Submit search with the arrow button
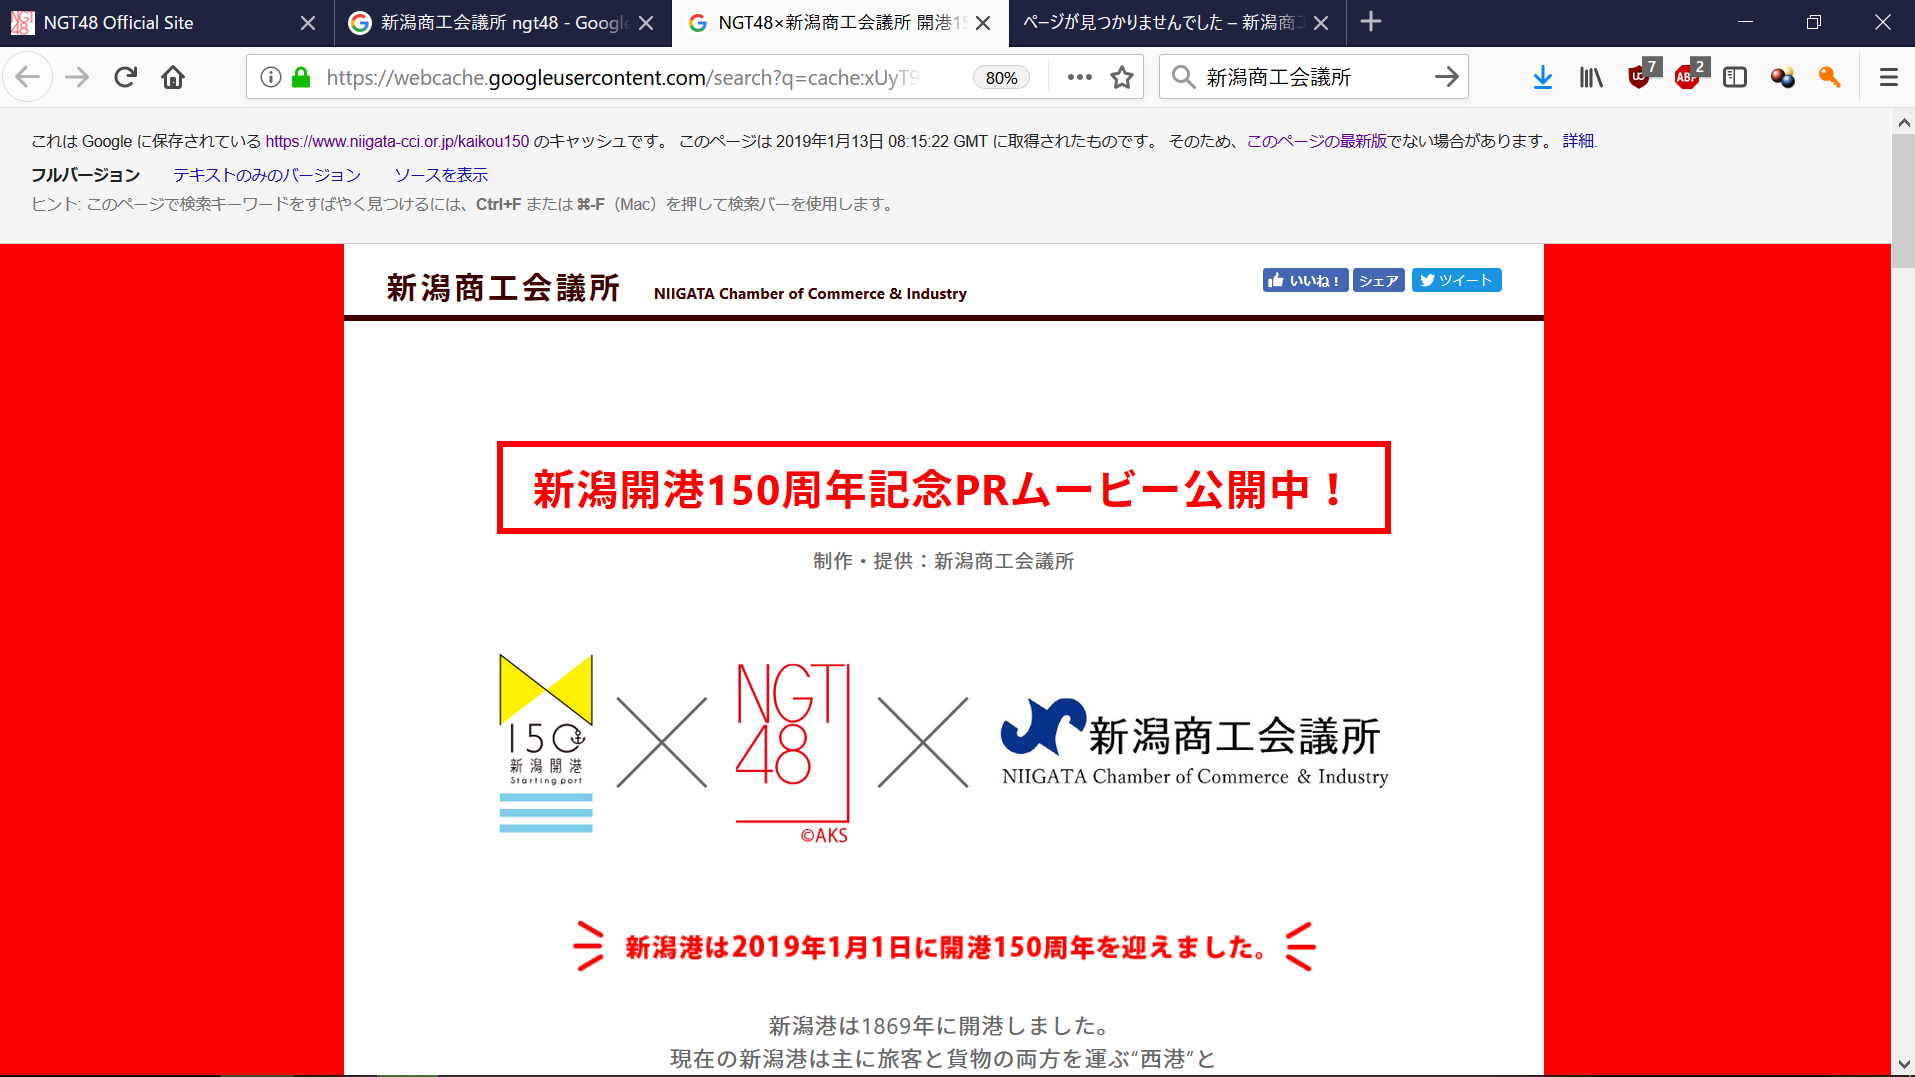The image size is (1915, 1077). (1446, 77)
